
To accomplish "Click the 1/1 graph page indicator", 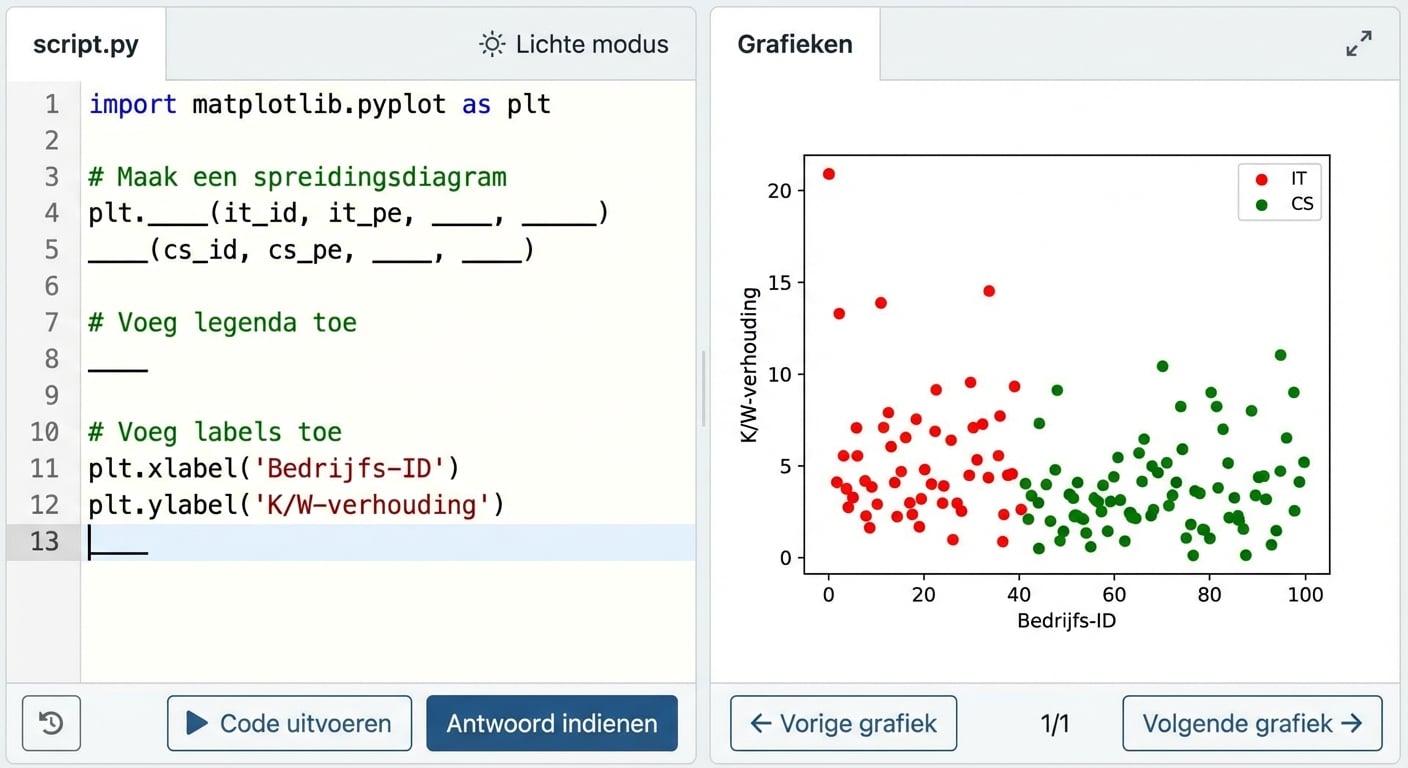I will pos(1055,723).
